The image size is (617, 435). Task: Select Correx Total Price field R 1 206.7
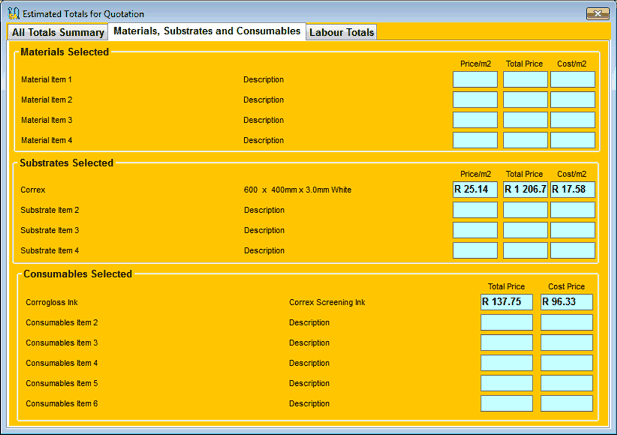[x=525, y=189]
